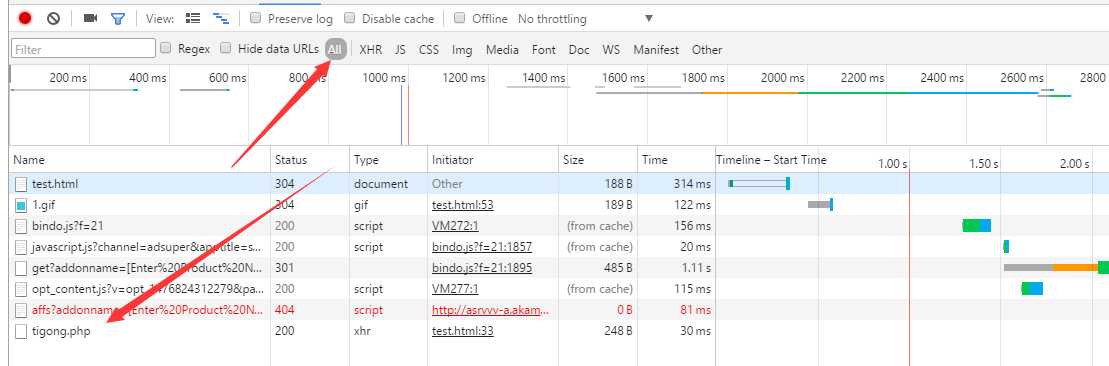Enable Preserve log checkbox
This screenshot has height=366, width=1109.
click(x=256, y=18)
